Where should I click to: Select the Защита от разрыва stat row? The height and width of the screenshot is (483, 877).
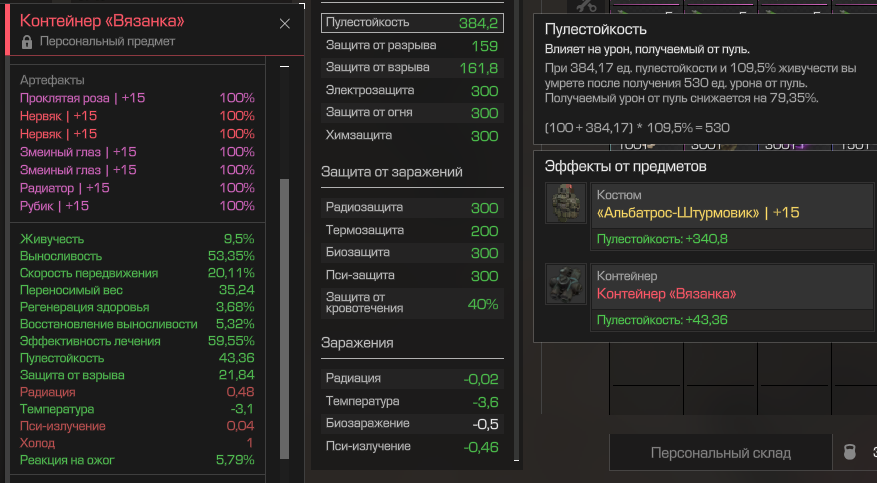[x=412, y=46]
